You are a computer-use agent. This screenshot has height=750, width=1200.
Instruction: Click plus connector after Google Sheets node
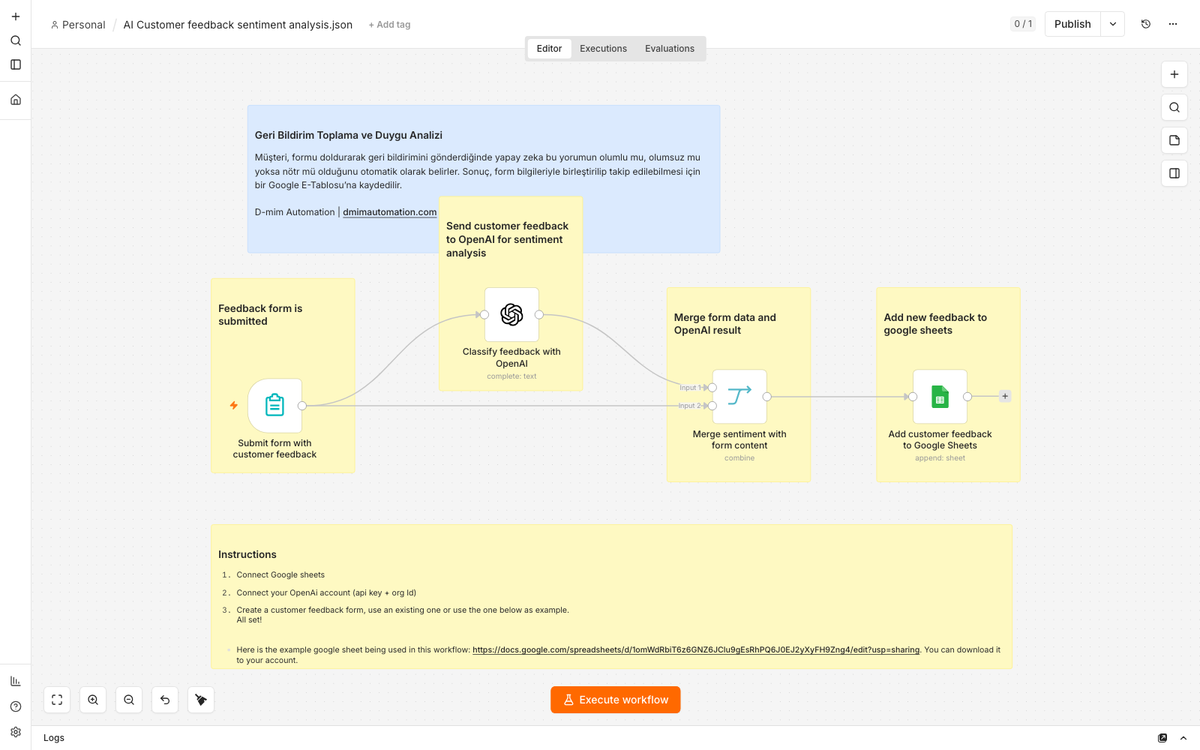pos(1005,396)
